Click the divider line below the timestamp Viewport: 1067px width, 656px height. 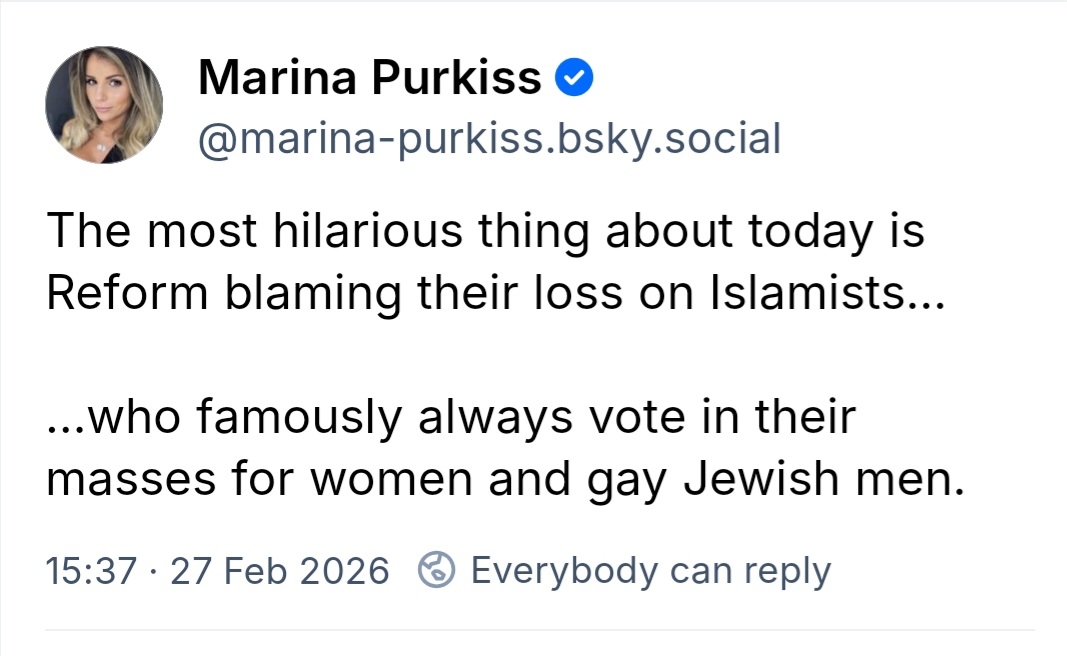coord(540,629)
